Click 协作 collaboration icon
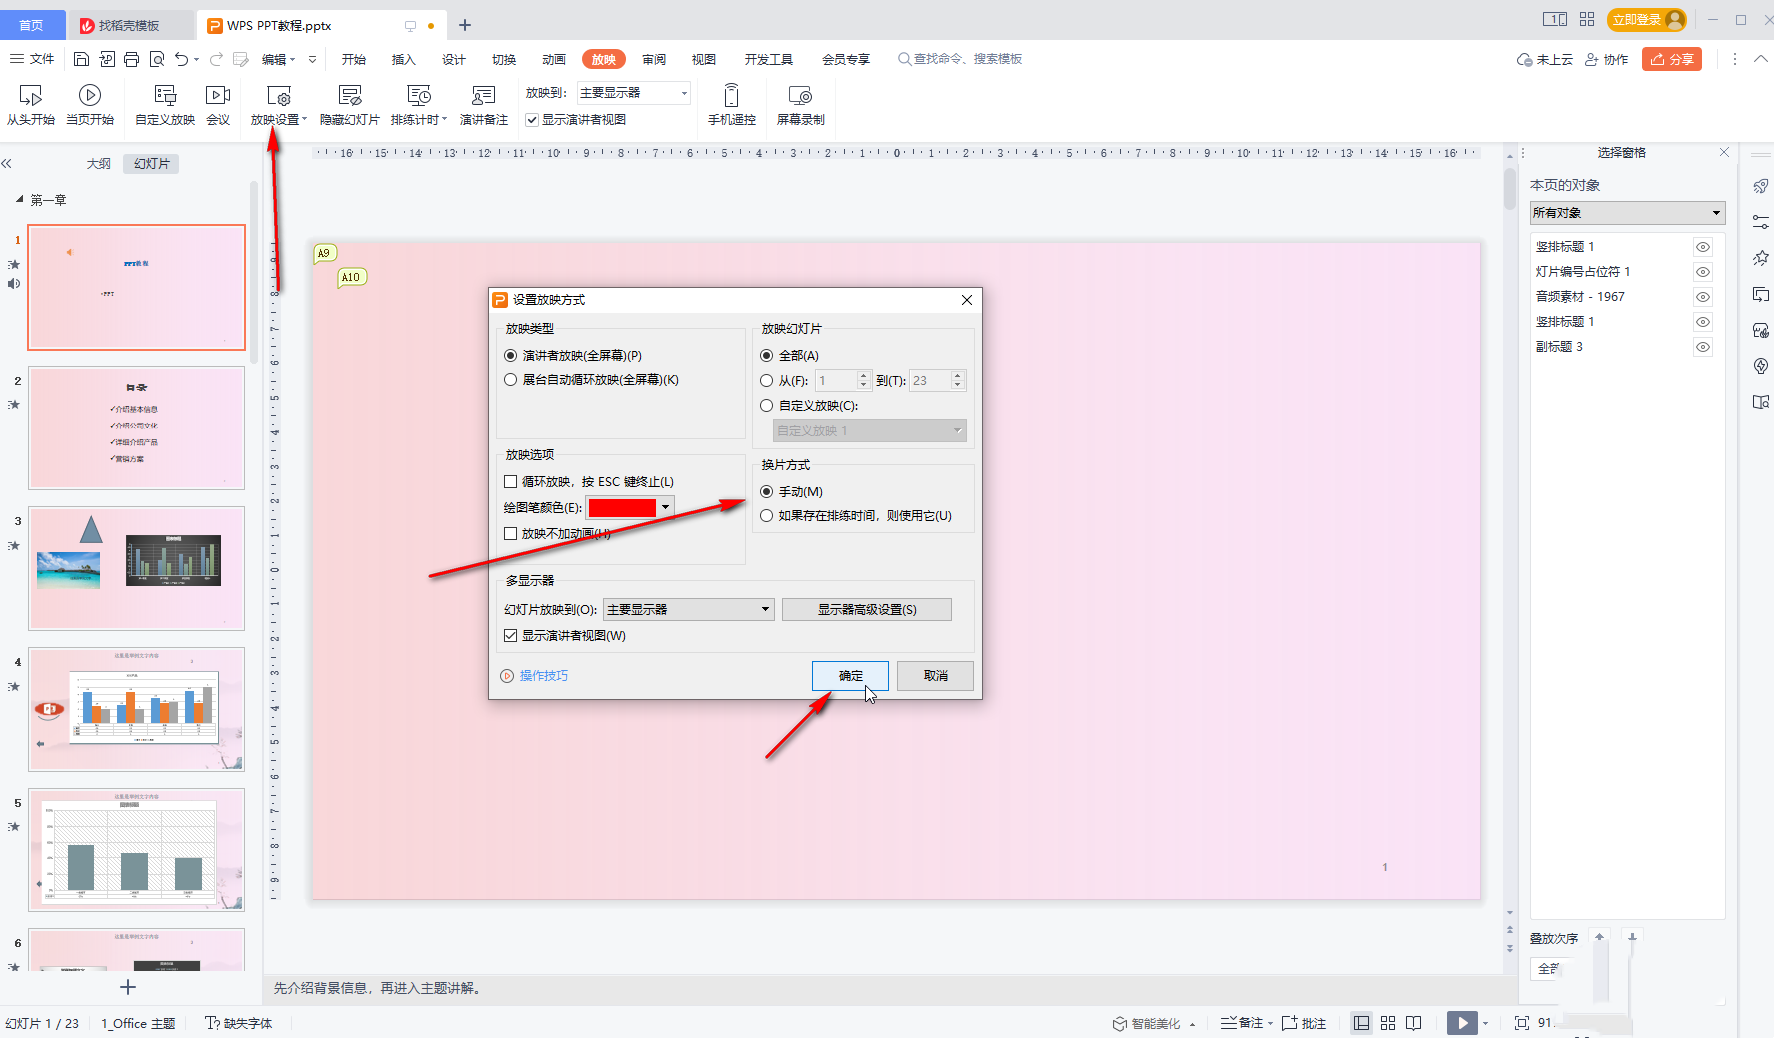1774x1038 pixels. [x=1592, y=60]
